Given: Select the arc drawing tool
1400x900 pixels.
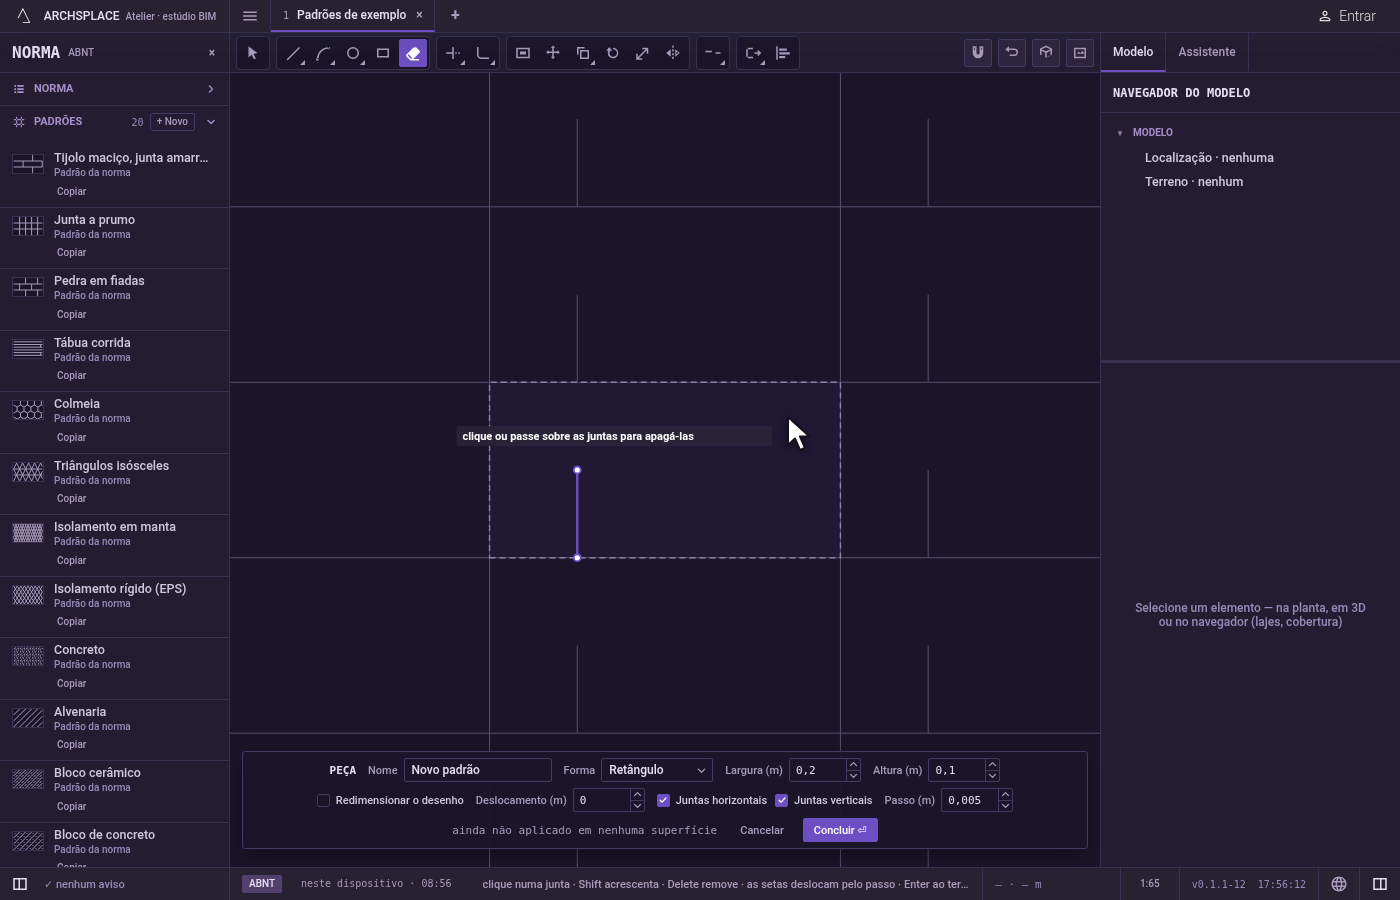Looking at the screenshot, I should point(323,53).
